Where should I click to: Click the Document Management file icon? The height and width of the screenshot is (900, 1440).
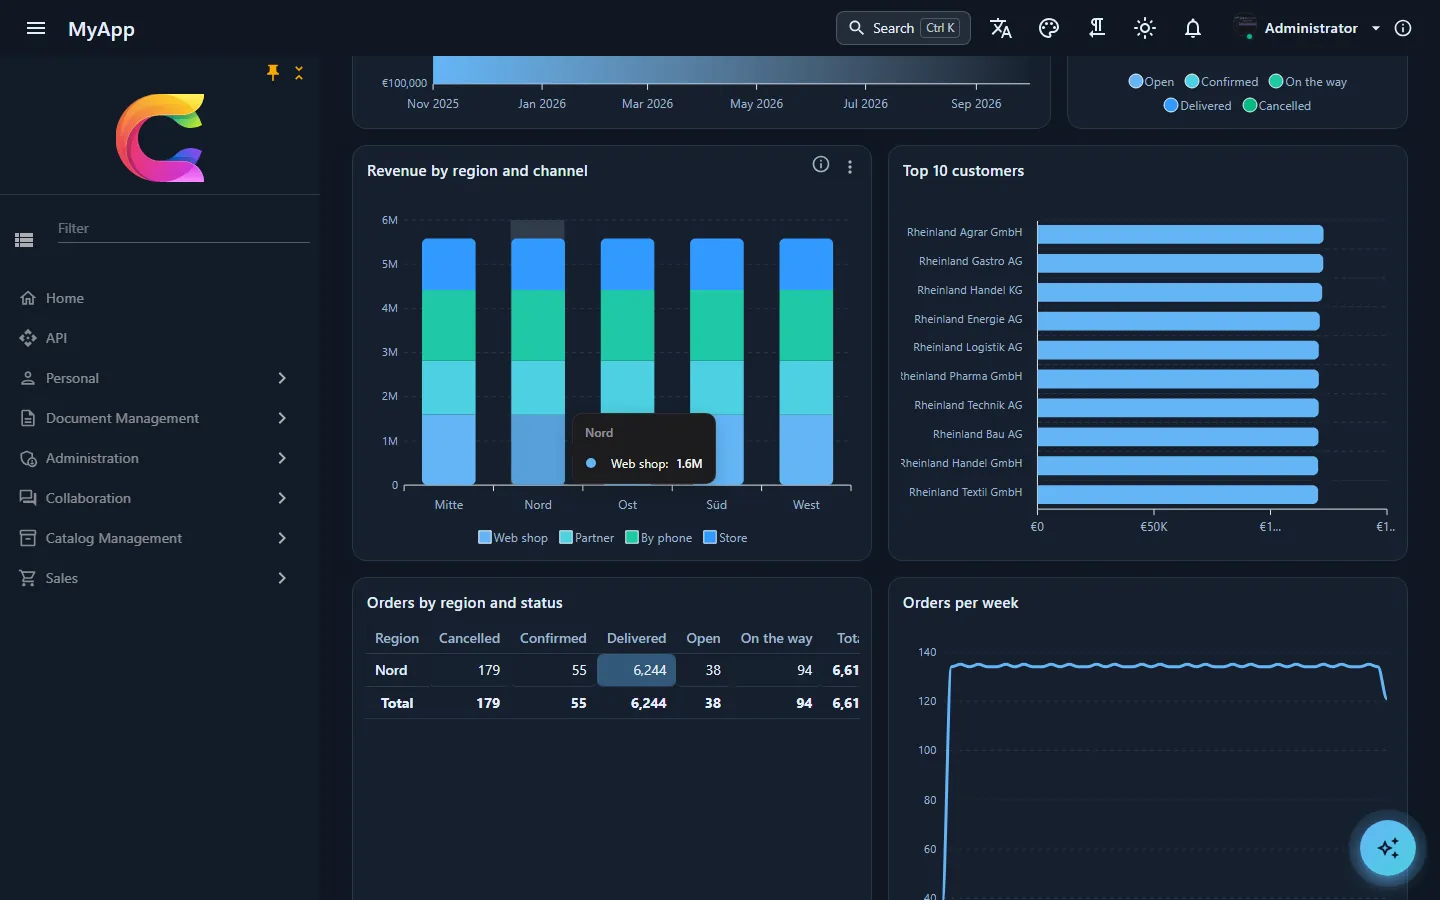(x=28, y=418)
